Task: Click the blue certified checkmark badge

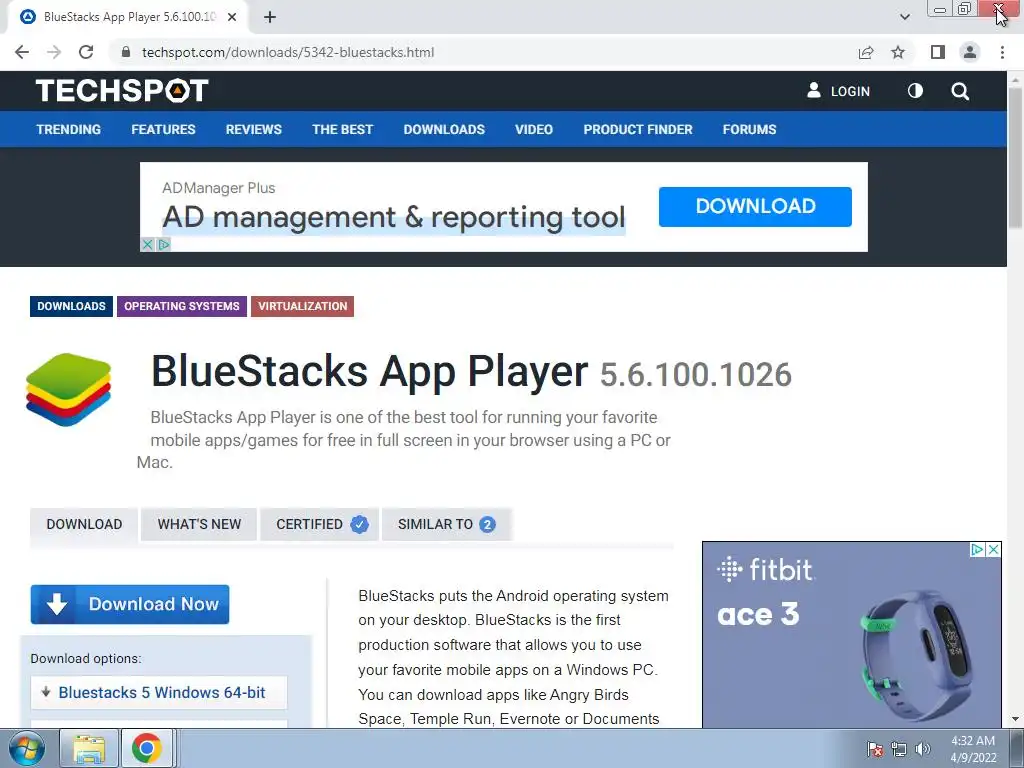Action: click(359, 524)
